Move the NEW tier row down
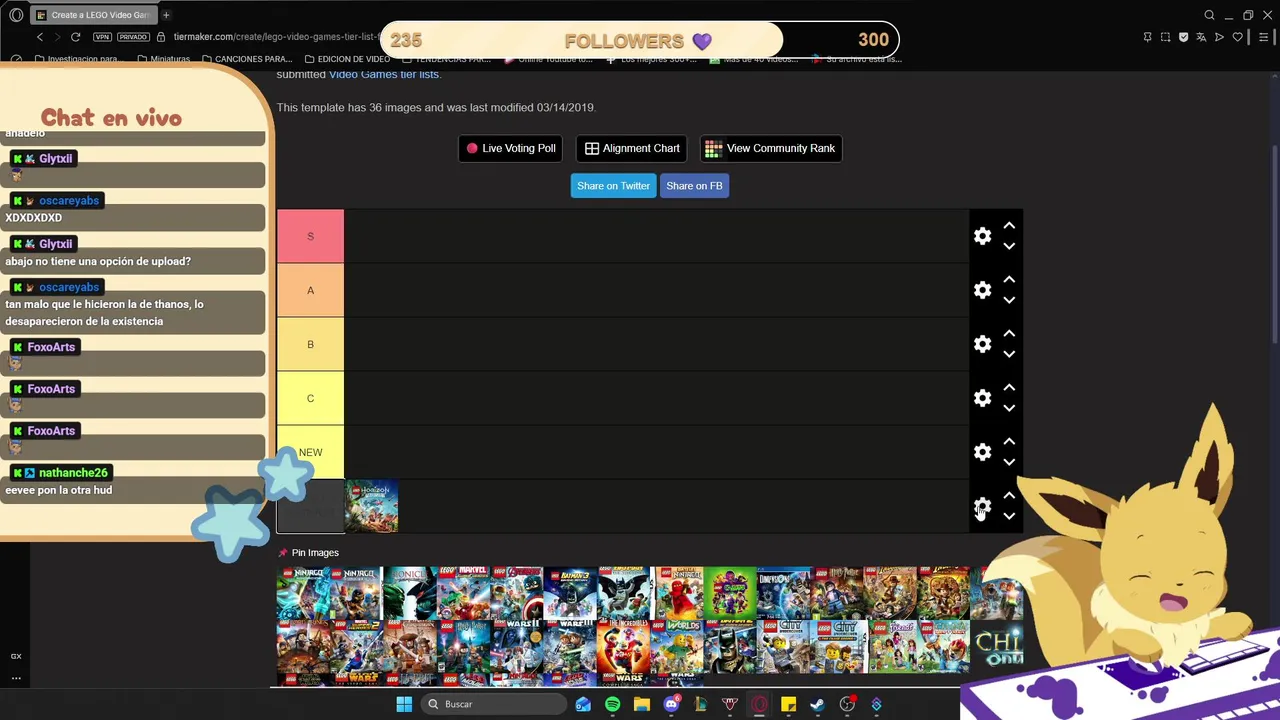The height and width of the screenshot is (720, 1280). point(1009,462)
